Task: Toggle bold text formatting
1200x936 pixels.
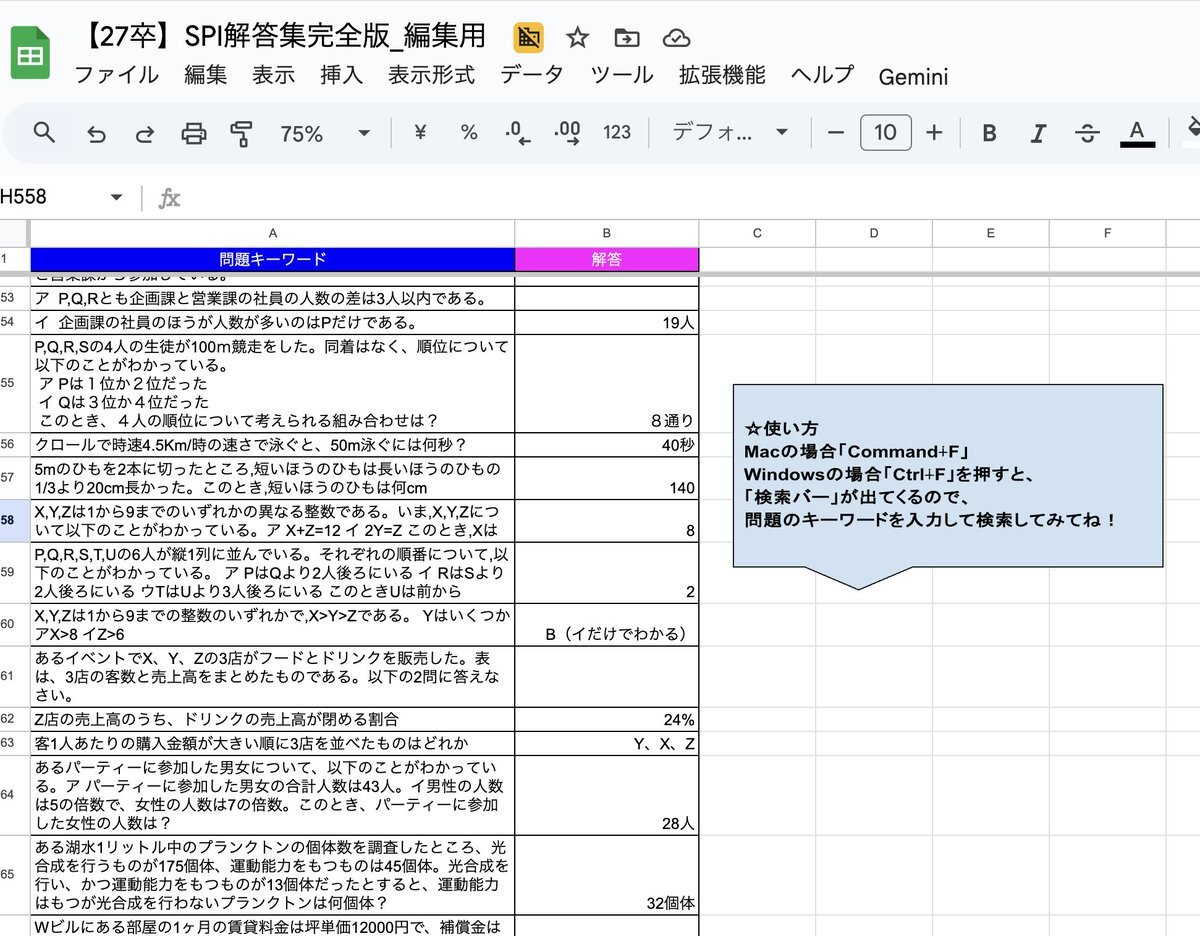Action: [989, 133]
